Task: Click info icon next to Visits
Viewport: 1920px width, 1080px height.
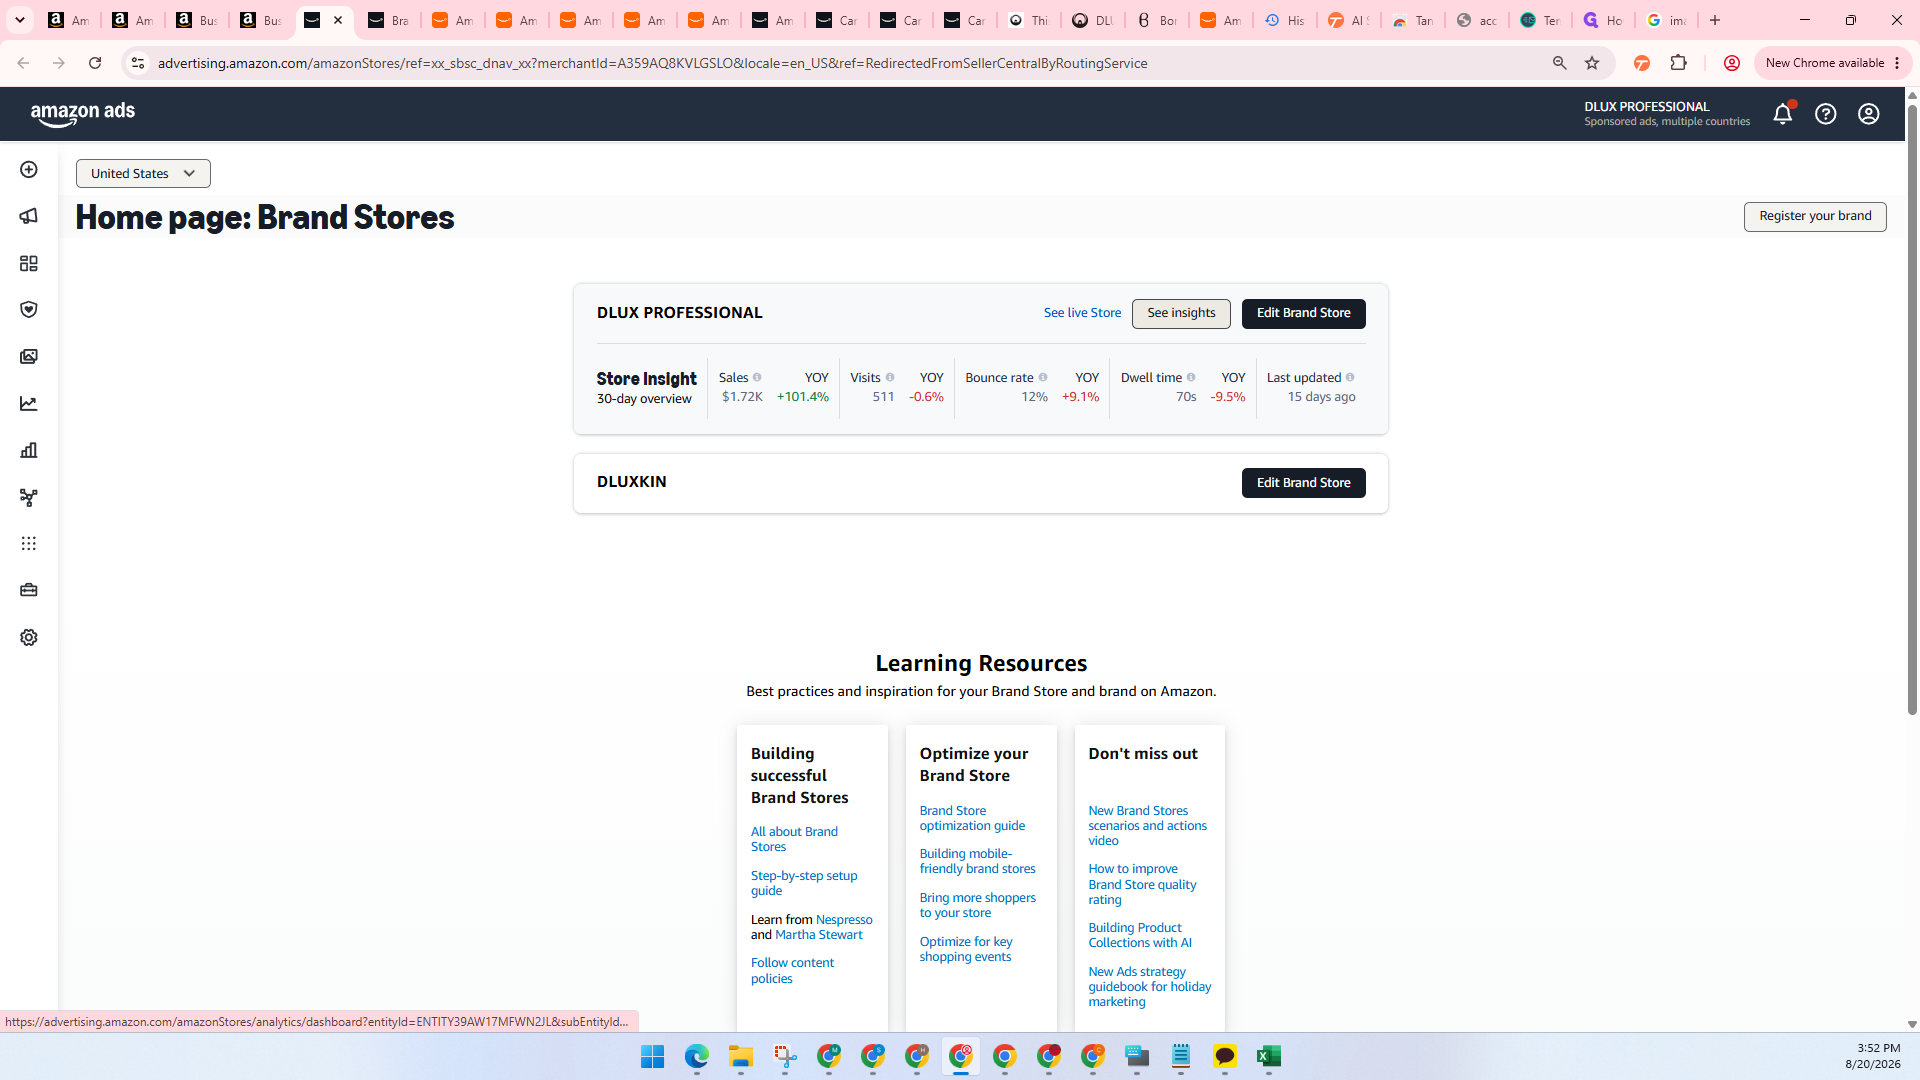Action: tap(890, 378)
